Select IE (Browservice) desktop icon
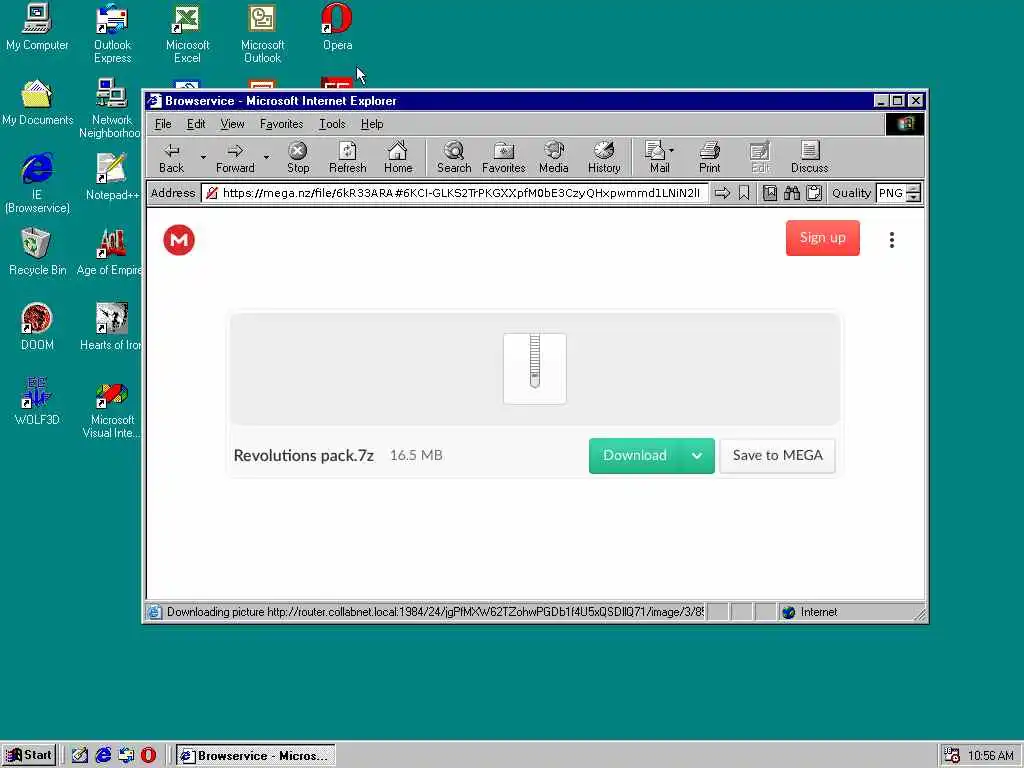1024x768 pixels. pos(37,184)
